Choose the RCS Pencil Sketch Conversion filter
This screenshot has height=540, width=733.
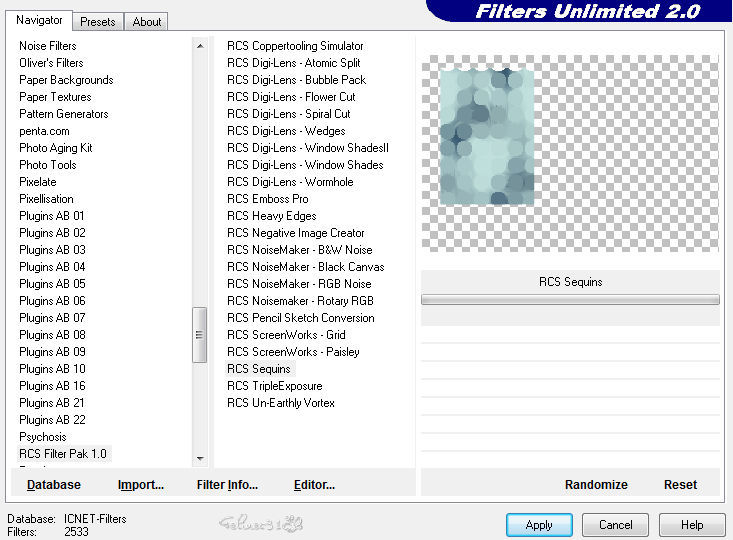point(301,318)
